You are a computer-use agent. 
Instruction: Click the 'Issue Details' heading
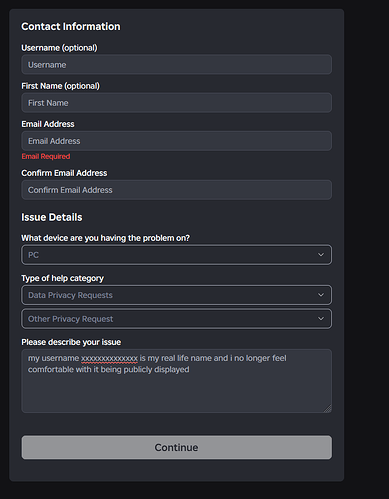click(x=52, y=217)
